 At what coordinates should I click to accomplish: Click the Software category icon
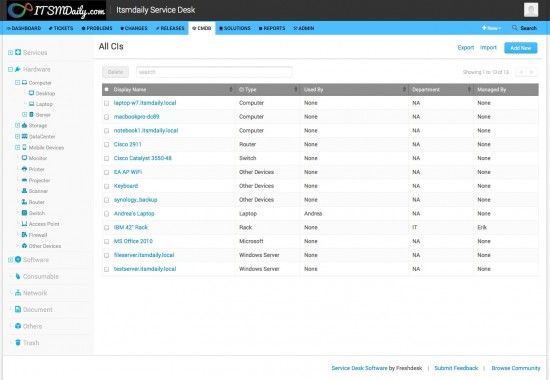point(18,259)
